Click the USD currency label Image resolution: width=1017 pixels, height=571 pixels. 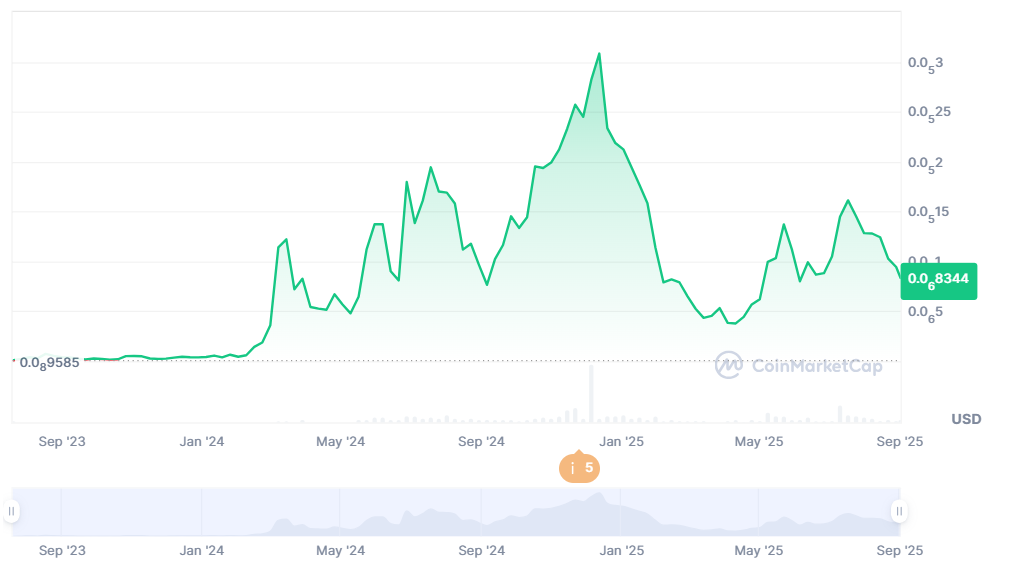click(x=966, y=419)
